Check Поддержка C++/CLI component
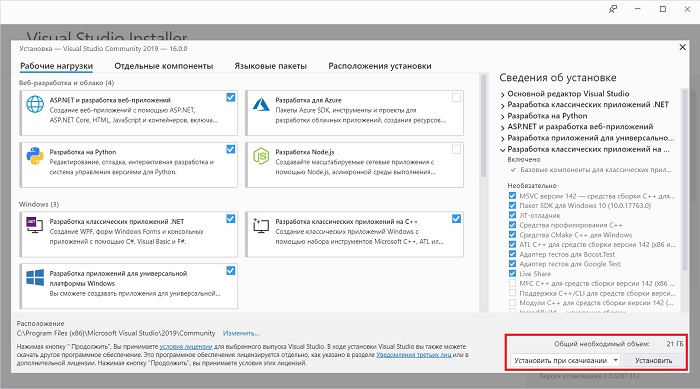700x389 pixels. 512,293
